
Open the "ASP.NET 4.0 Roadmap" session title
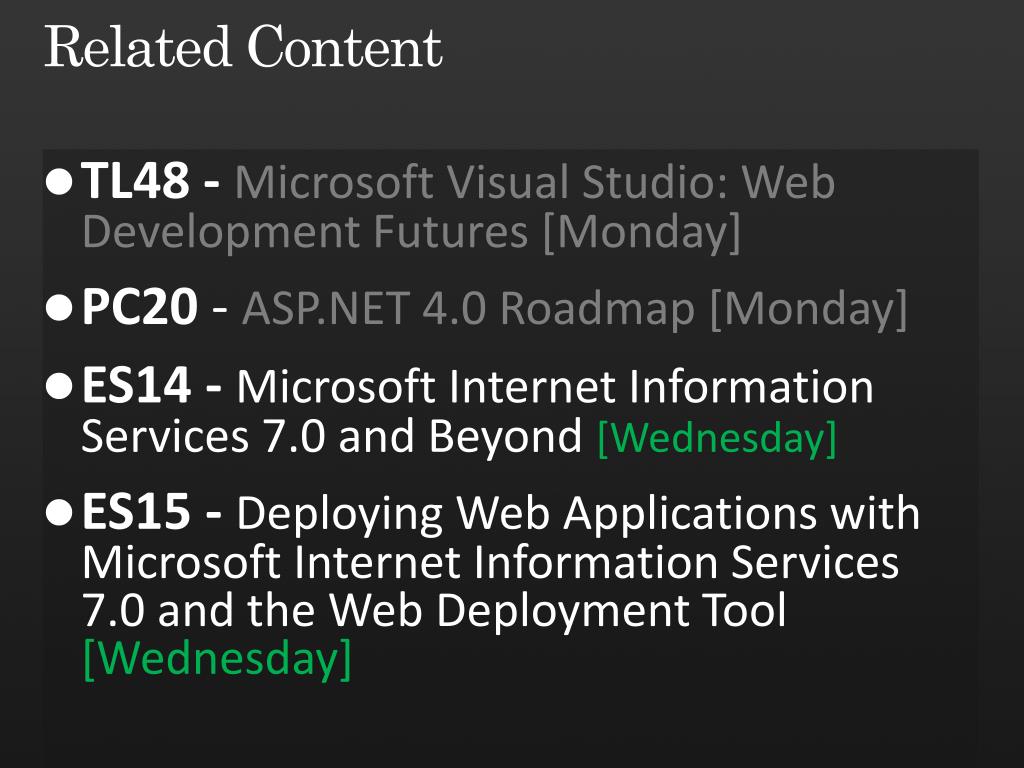468,308
